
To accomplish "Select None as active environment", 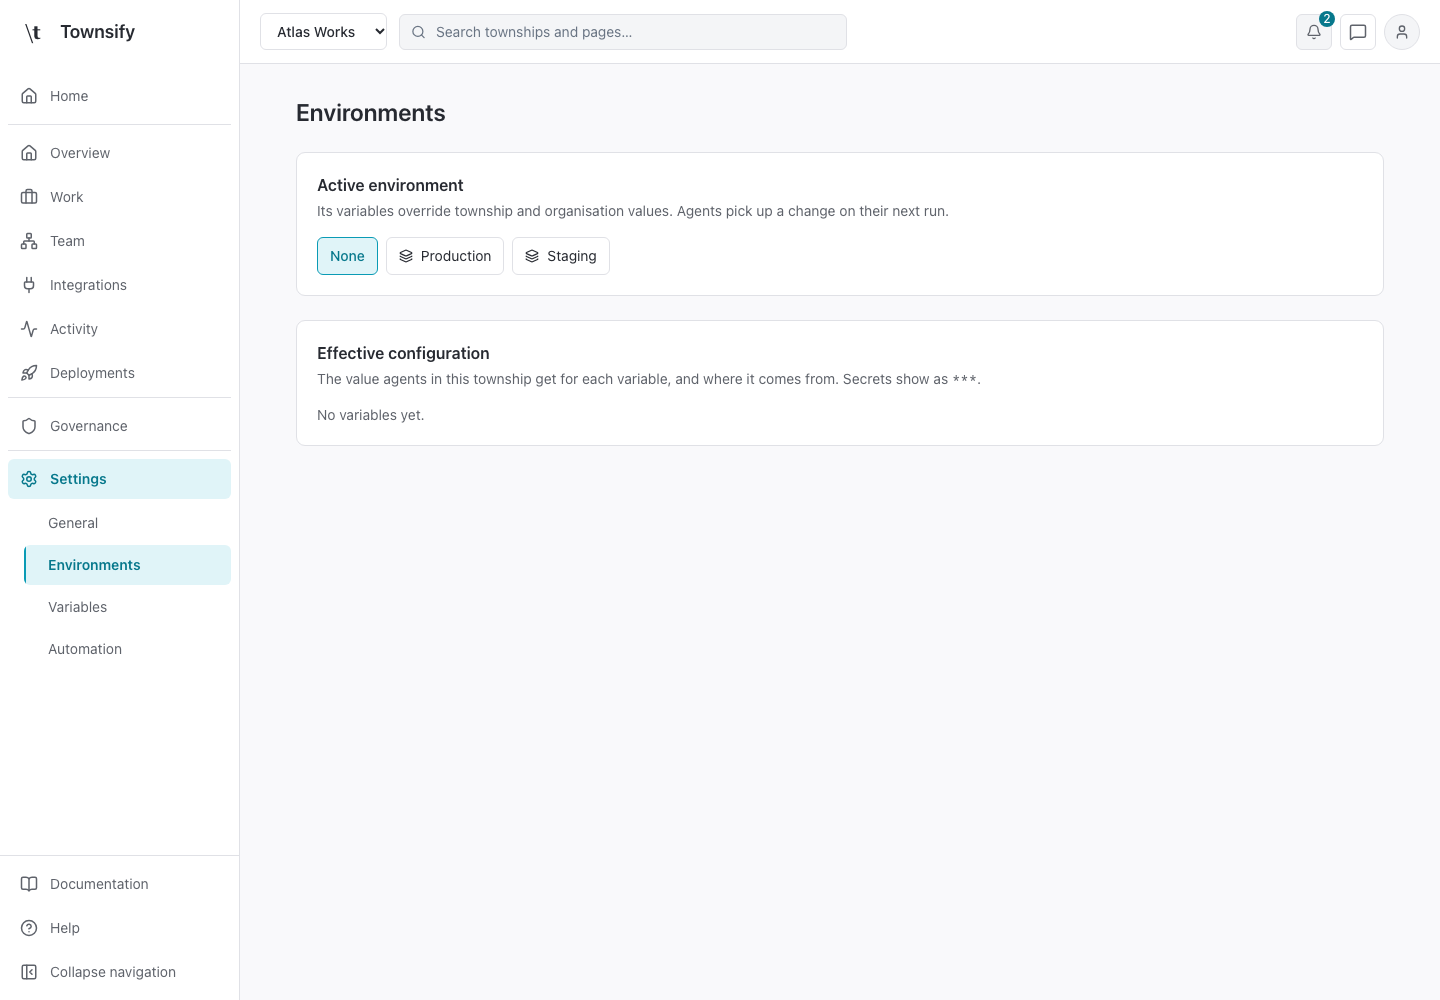I will pyautogui.click(x=347, y=256).
